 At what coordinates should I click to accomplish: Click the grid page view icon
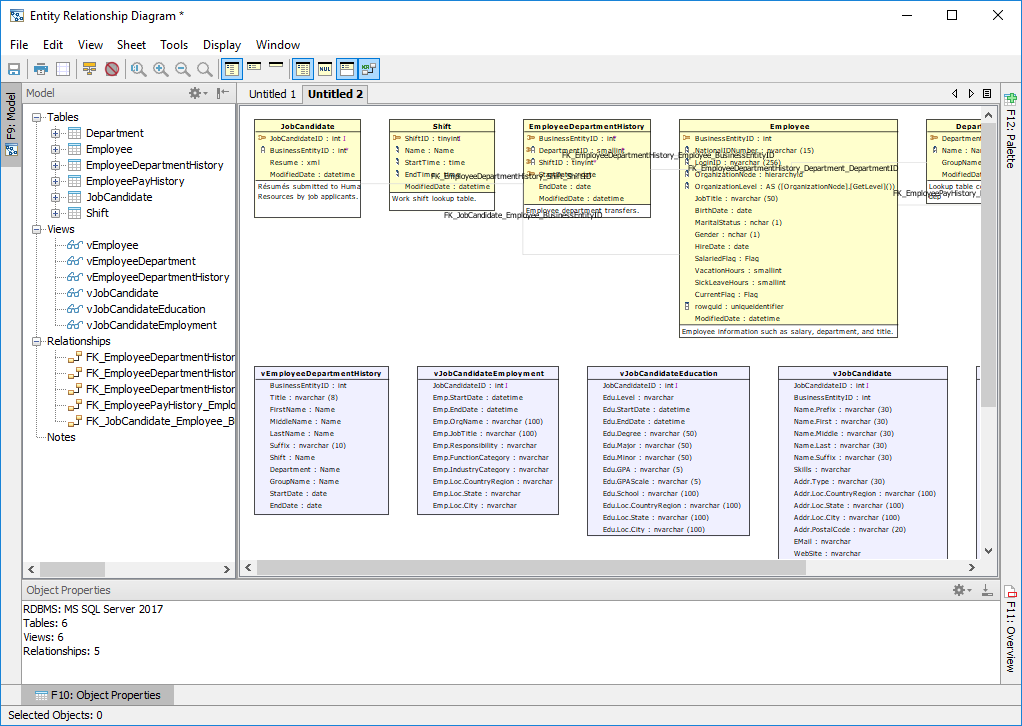63,69
